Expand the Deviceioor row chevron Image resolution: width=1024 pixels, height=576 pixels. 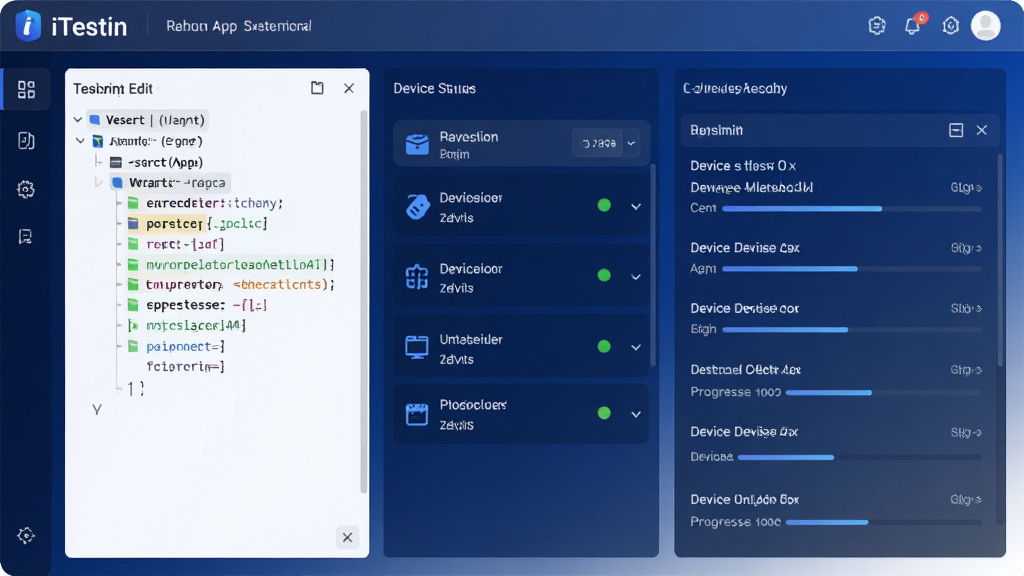[x=635, y=277]
